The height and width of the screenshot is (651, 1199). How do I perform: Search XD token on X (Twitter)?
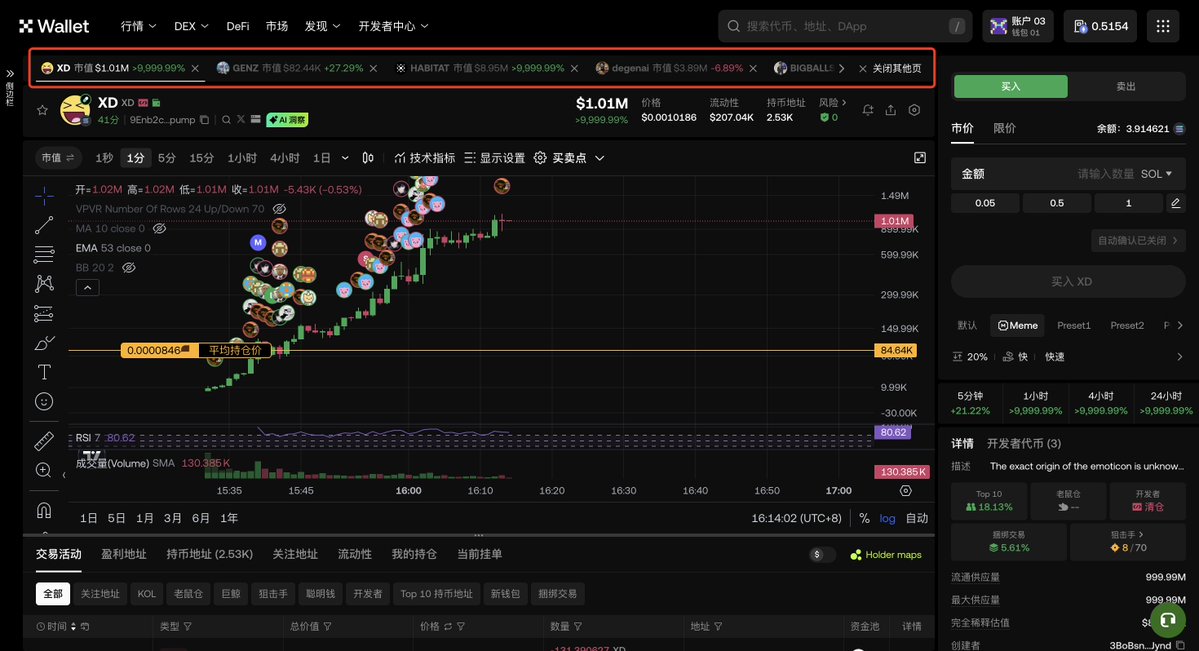pos(241,120)
